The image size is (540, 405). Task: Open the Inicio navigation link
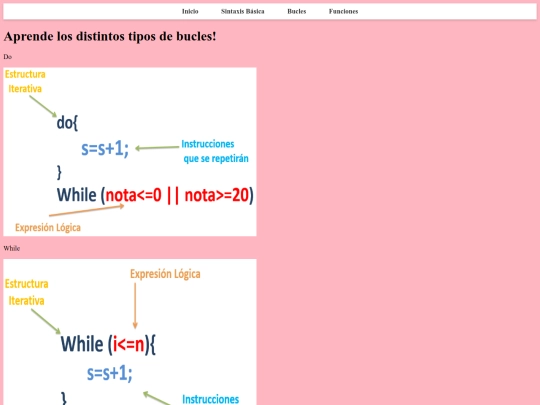190,11
